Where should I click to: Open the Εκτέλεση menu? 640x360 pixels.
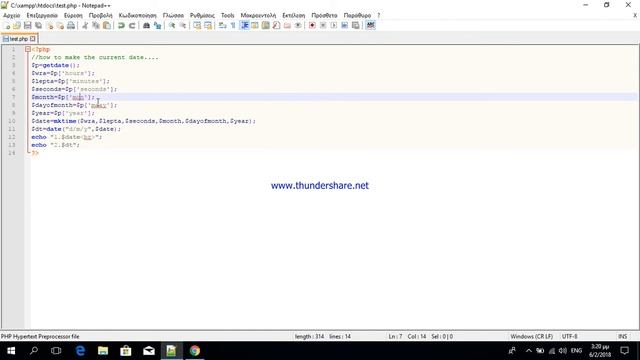293,15
